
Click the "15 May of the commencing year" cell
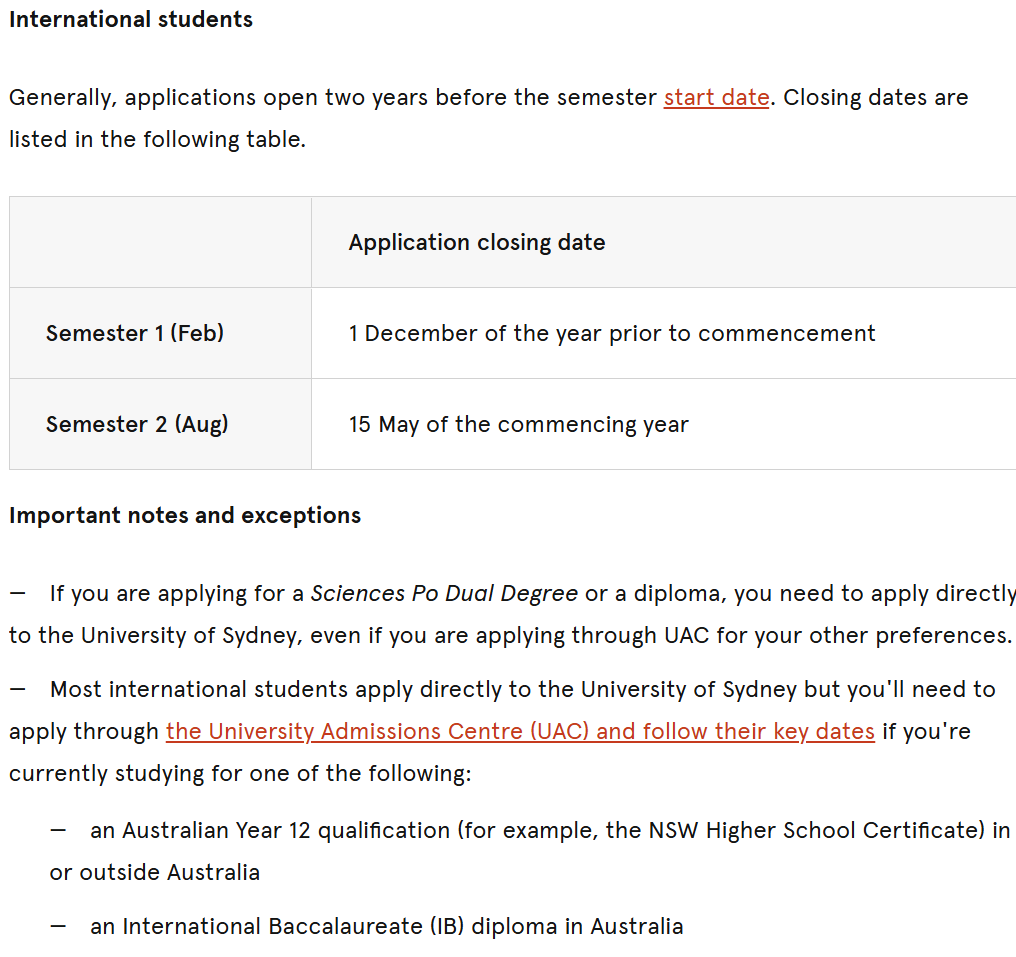[518, 424]
